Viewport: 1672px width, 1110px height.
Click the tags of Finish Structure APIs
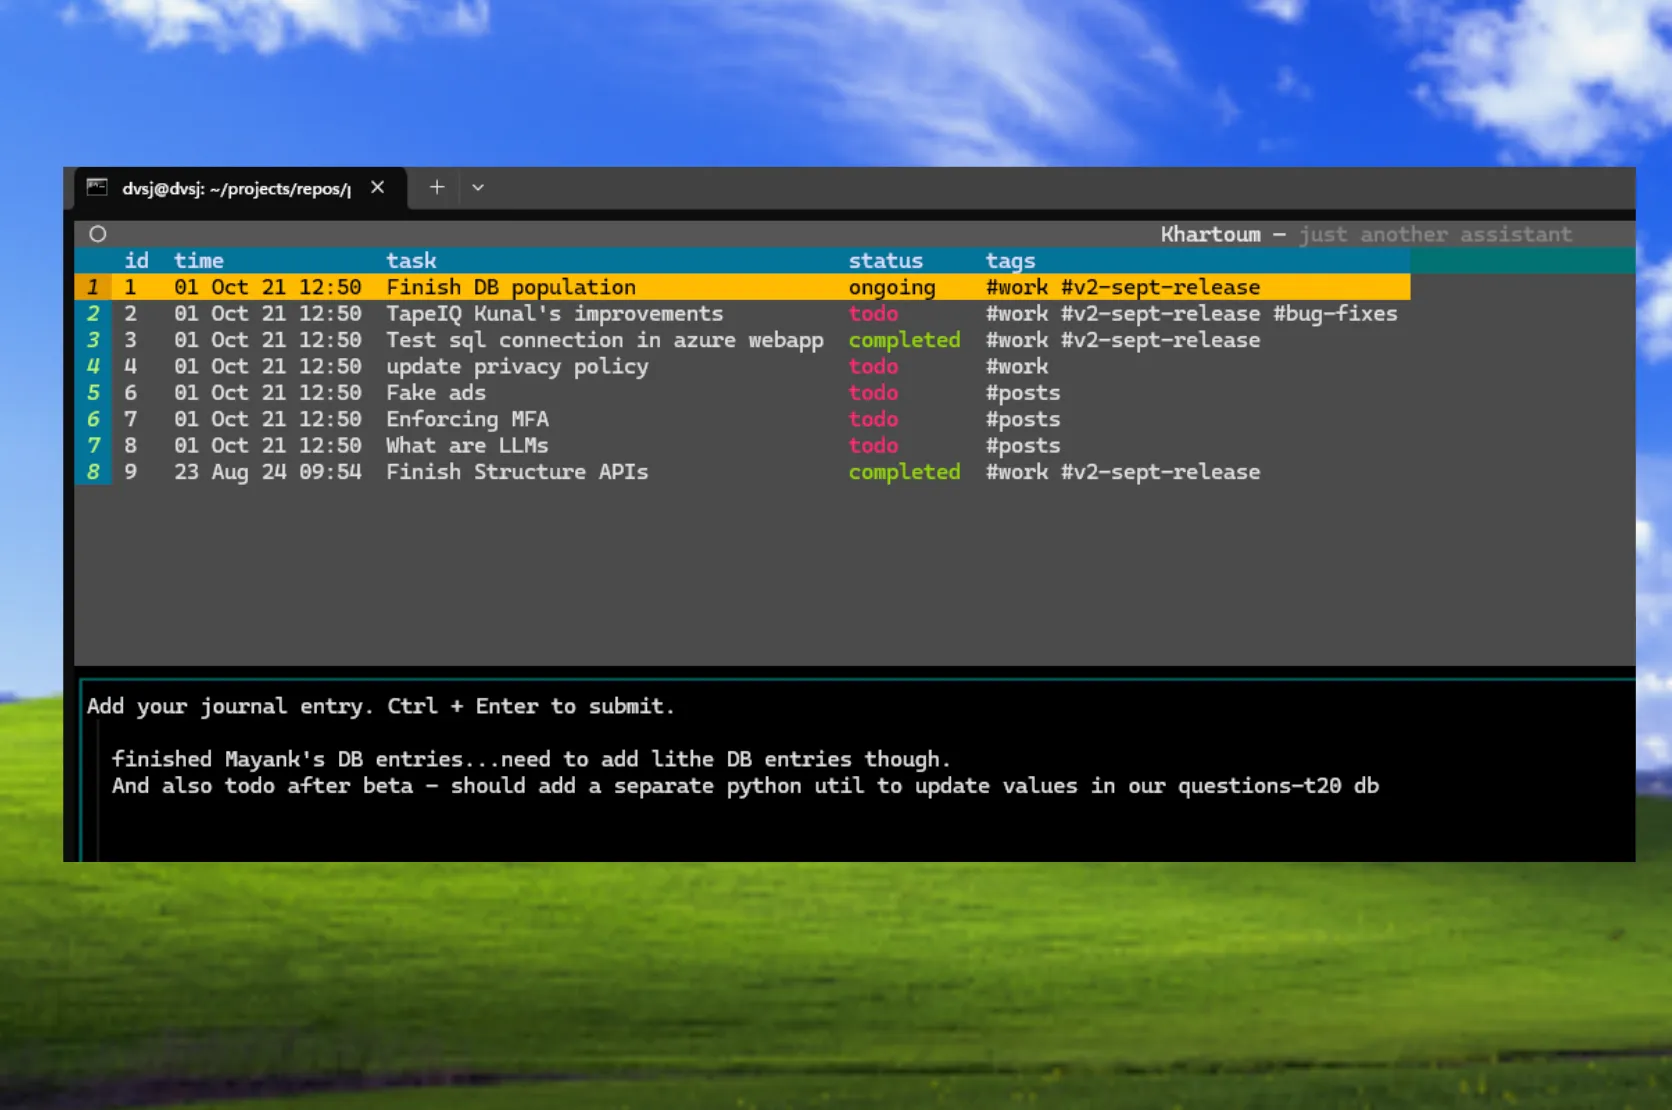1123,472
